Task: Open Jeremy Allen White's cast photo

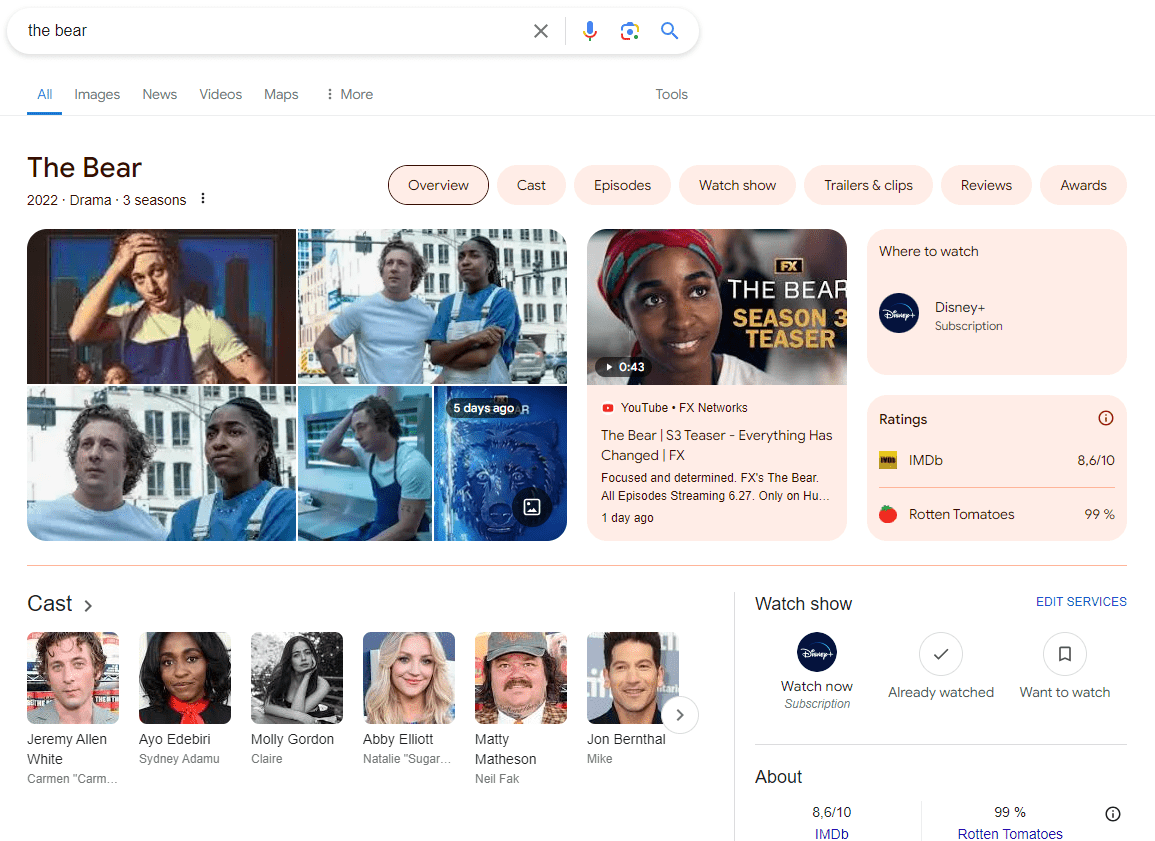Action: pos(73,678)
